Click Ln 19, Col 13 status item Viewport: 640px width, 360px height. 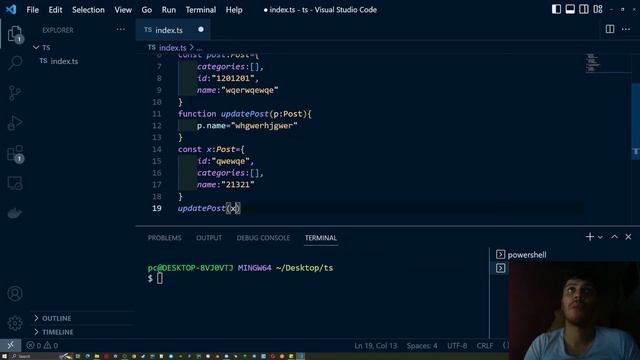point(376,346)
